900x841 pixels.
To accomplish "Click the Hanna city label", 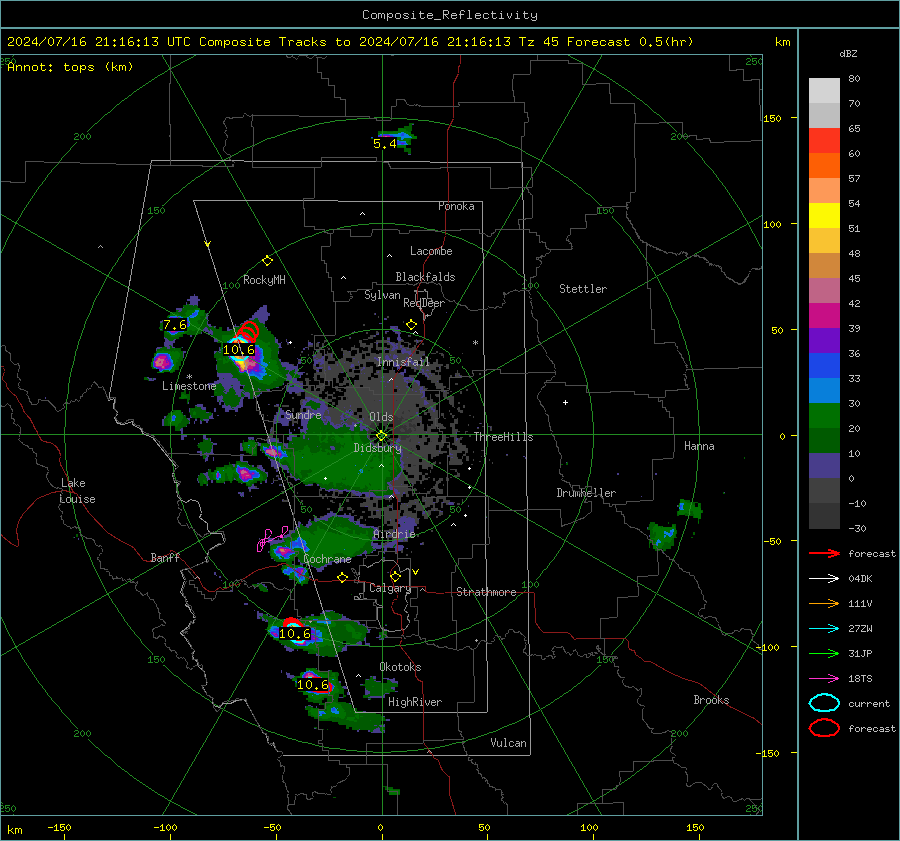I will coord(699,446).
